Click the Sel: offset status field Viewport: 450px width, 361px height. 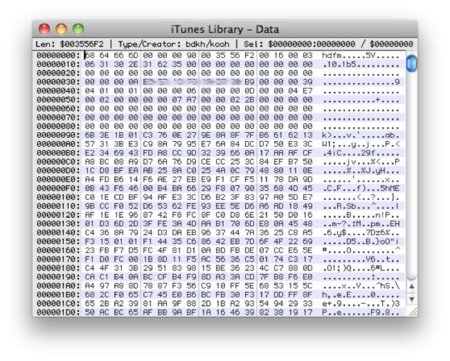click(x=328, y=44)
